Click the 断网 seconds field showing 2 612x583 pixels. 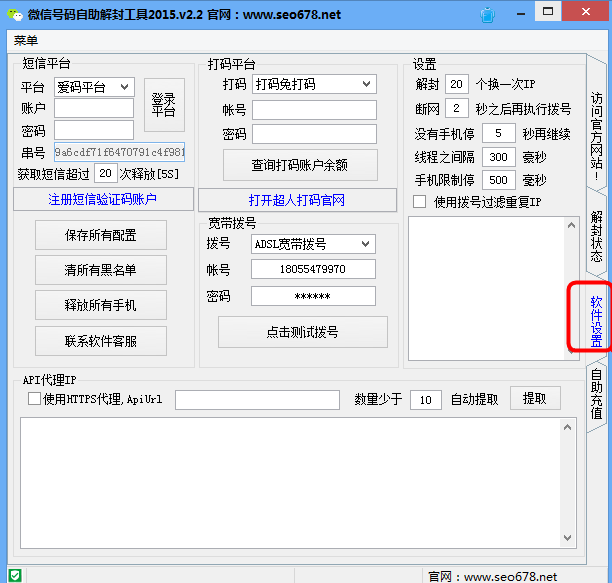tap(457, 108)
